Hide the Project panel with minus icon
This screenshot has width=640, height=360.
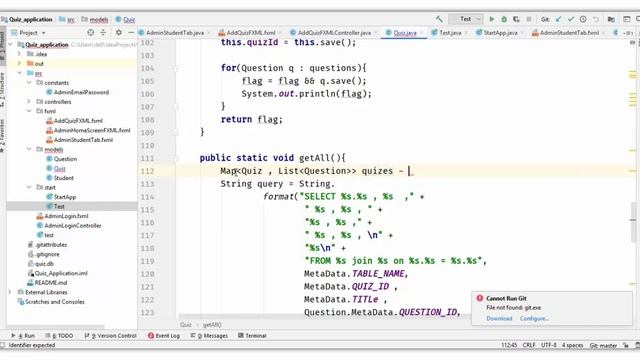pos(131,32)
